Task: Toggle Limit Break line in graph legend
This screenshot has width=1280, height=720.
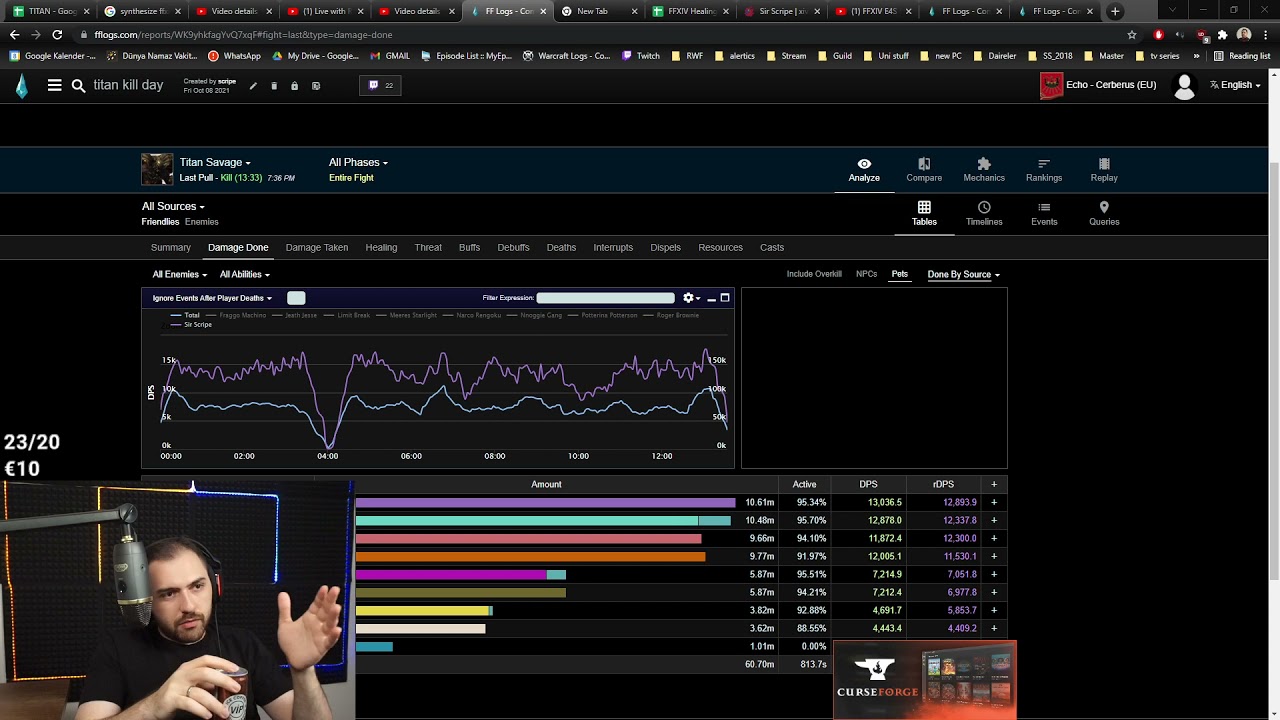Action: (348, 315)
